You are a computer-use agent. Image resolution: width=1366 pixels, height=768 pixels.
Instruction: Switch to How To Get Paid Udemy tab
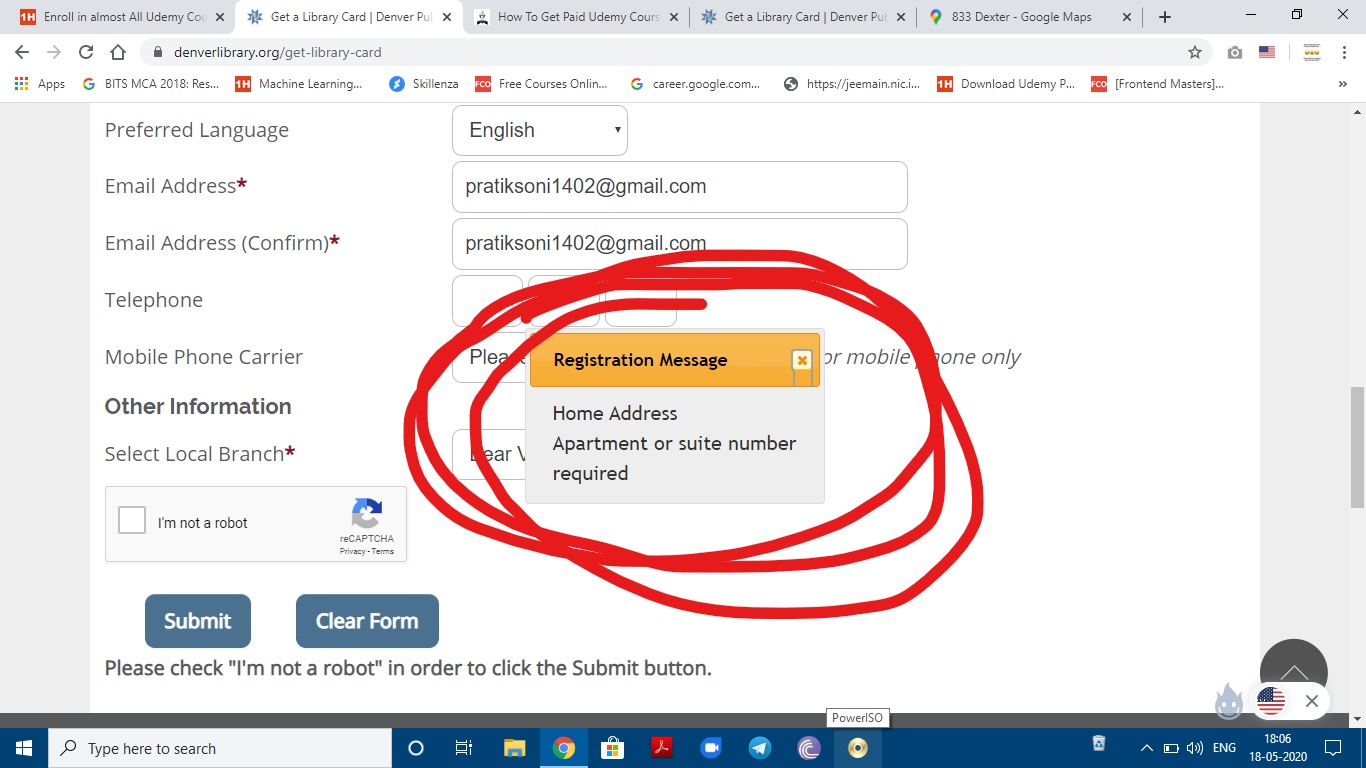pos(575,17)
